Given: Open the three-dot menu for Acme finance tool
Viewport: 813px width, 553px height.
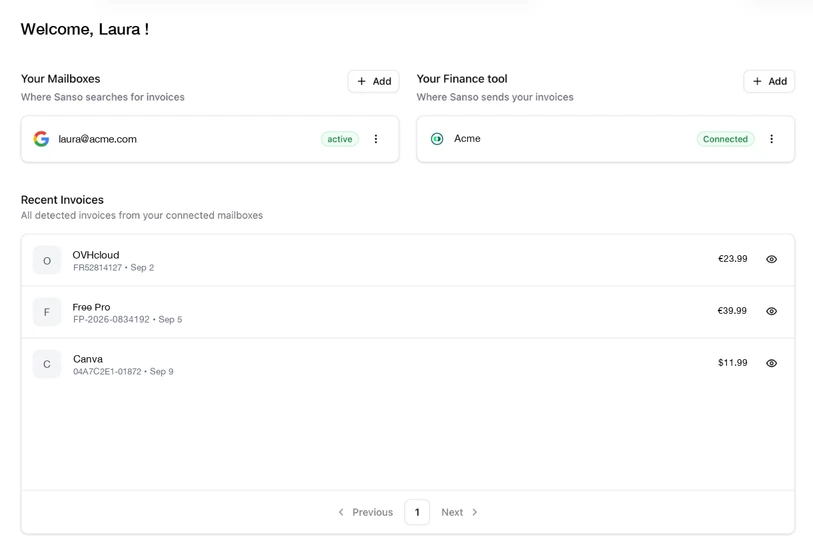Looking at the screenshot, I should pos(772,139).
